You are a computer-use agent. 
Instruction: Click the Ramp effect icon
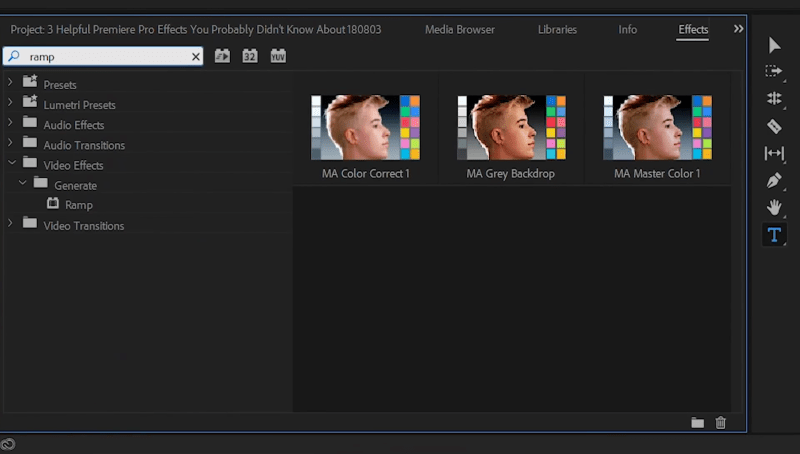pos(53,204)
